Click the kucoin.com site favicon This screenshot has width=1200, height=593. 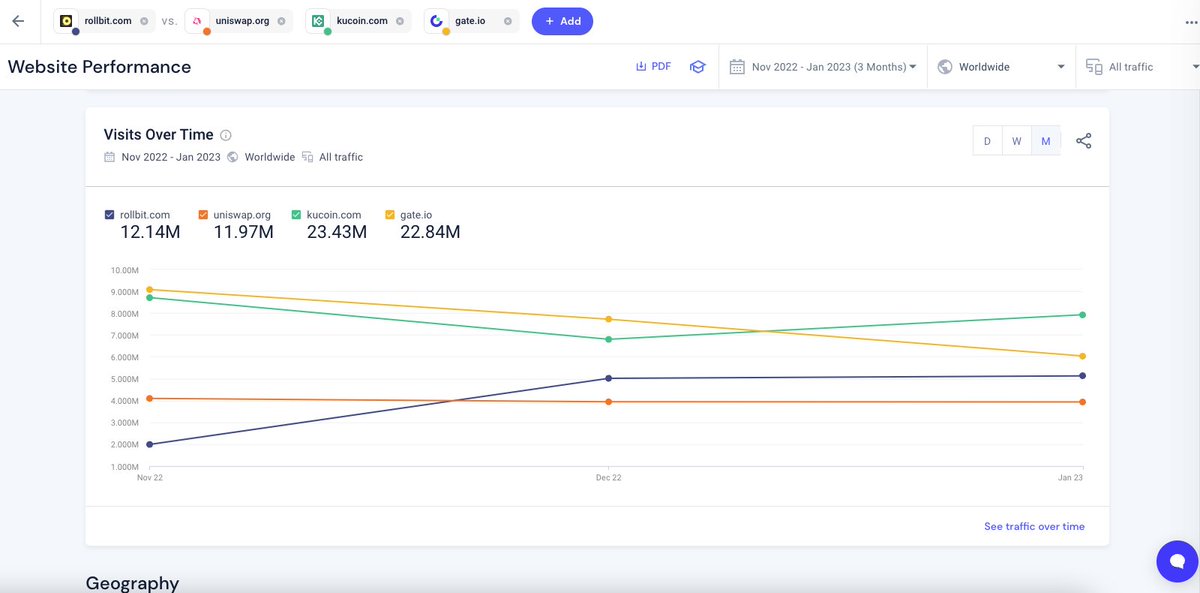[x=318, y=21]
